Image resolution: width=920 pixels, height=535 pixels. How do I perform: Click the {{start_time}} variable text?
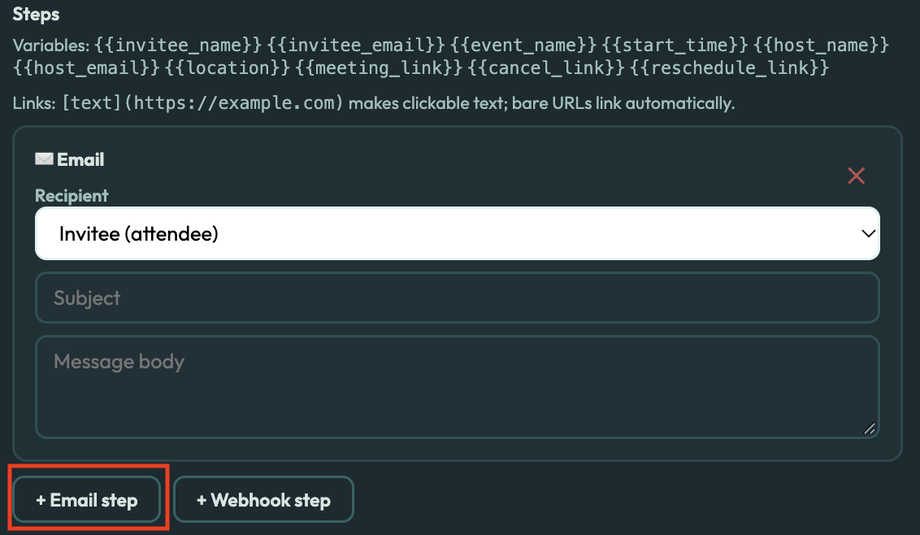click(x=675, y=45)
